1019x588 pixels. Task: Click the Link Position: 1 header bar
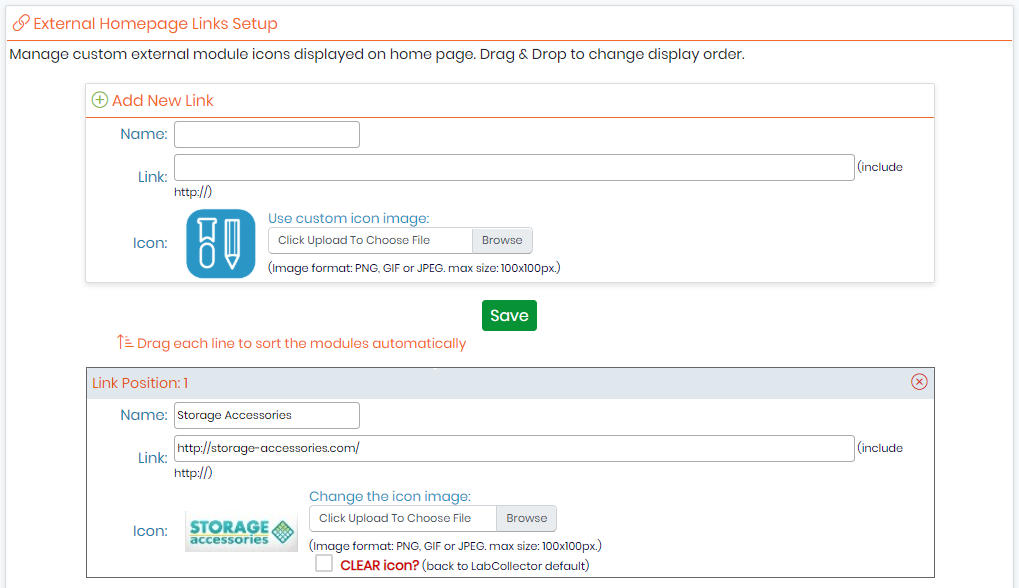510,383
